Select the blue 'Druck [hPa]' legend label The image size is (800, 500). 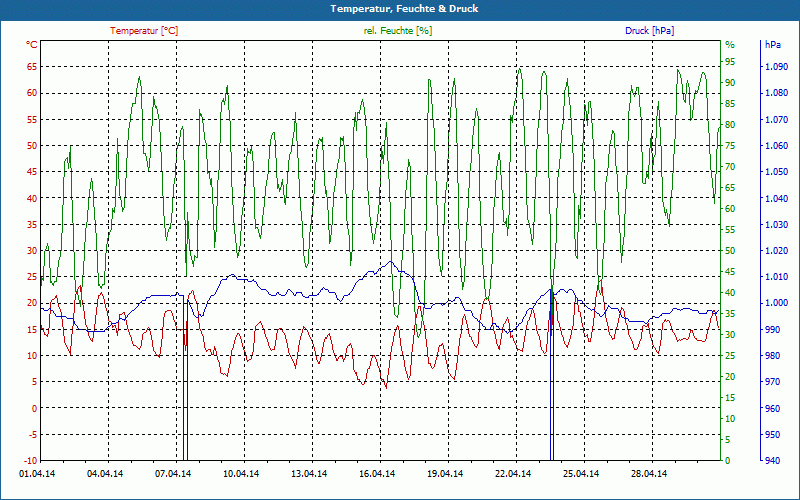[x=649, y=31]
